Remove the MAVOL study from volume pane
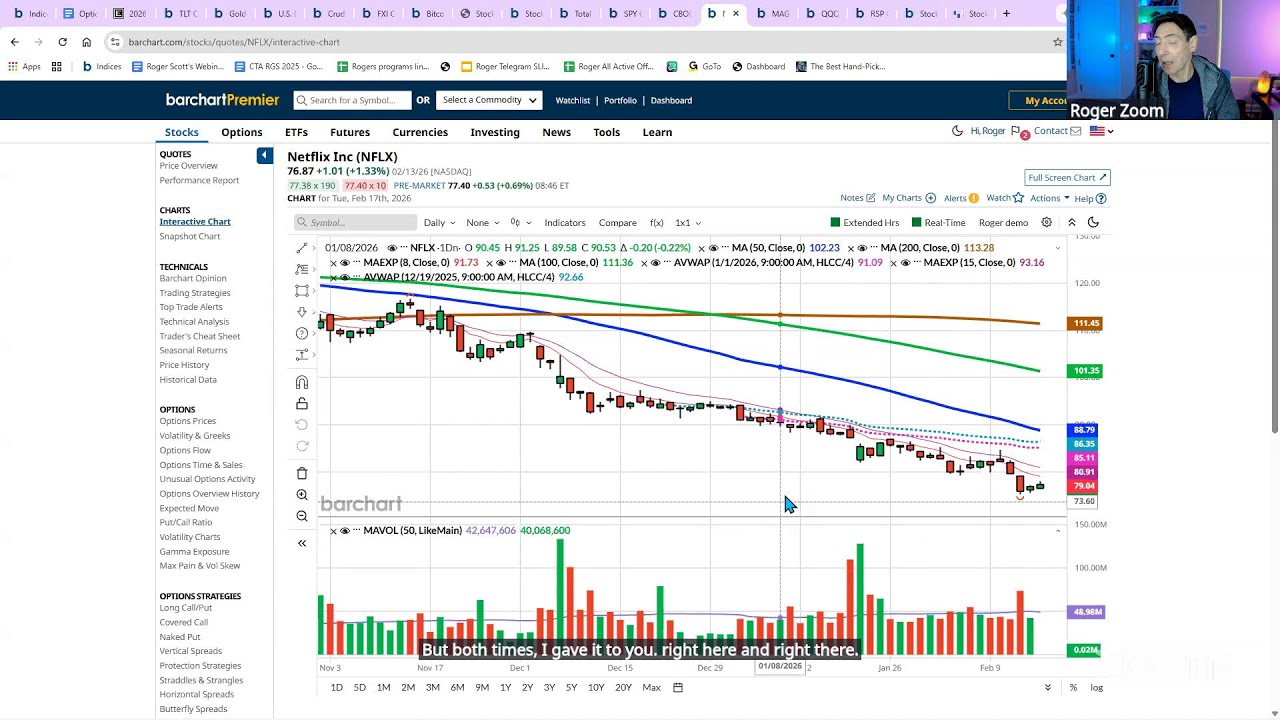 (333, 531)
